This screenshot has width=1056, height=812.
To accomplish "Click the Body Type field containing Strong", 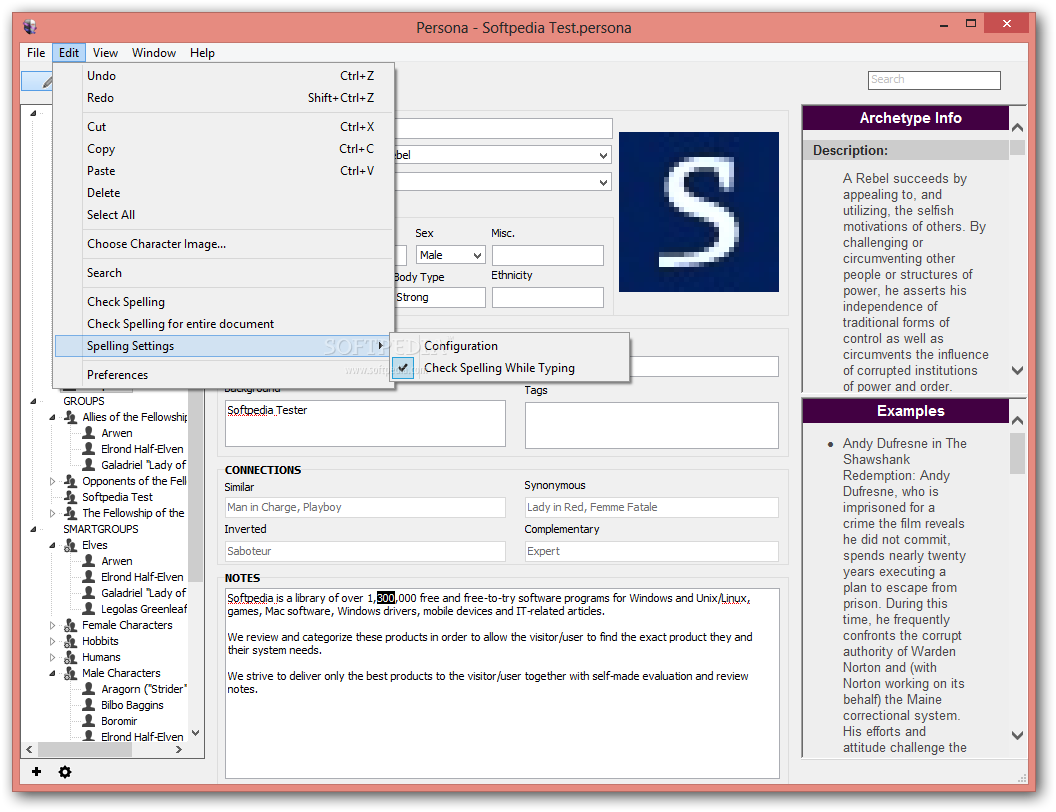I will [x=439, y=298].
